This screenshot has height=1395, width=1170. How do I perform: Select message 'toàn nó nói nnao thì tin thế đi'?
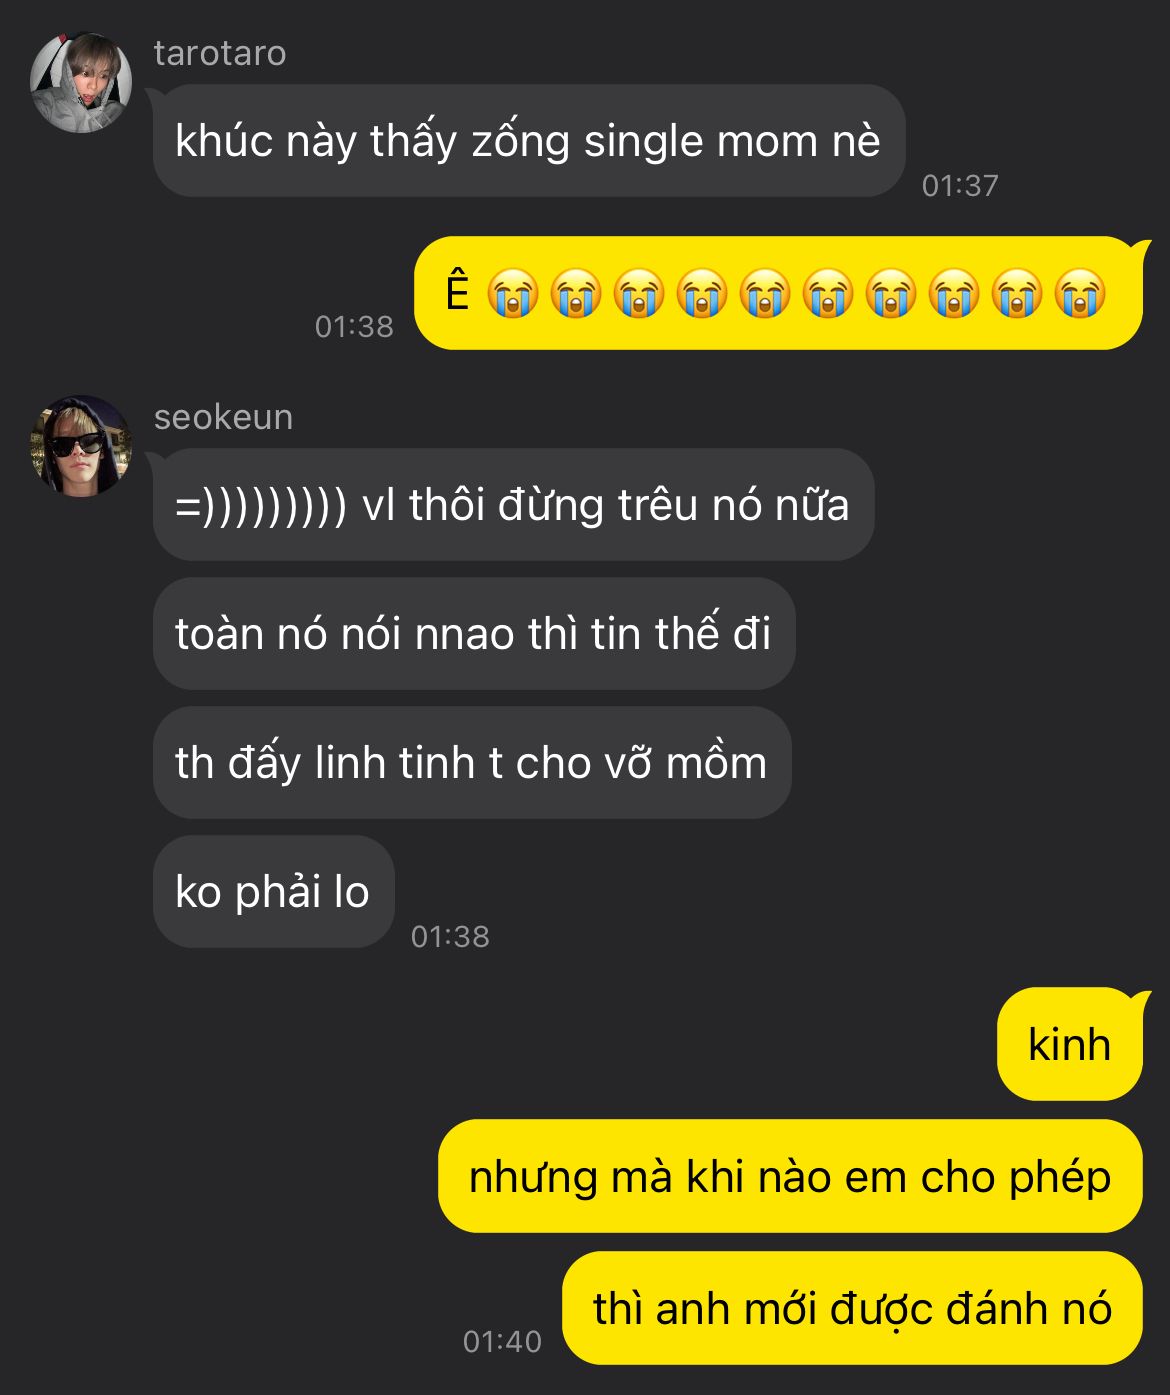click(474, 634)
